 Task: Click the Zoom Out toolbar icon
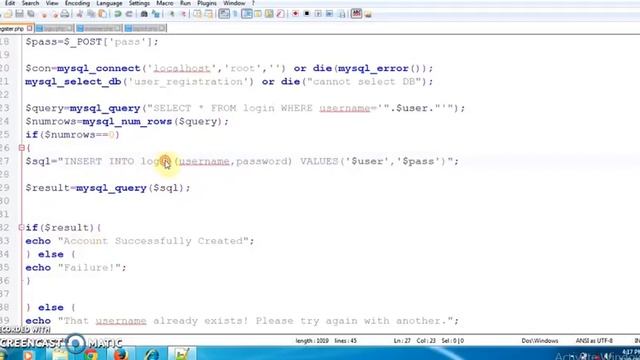pyautogui.click(x=184, y=14)
